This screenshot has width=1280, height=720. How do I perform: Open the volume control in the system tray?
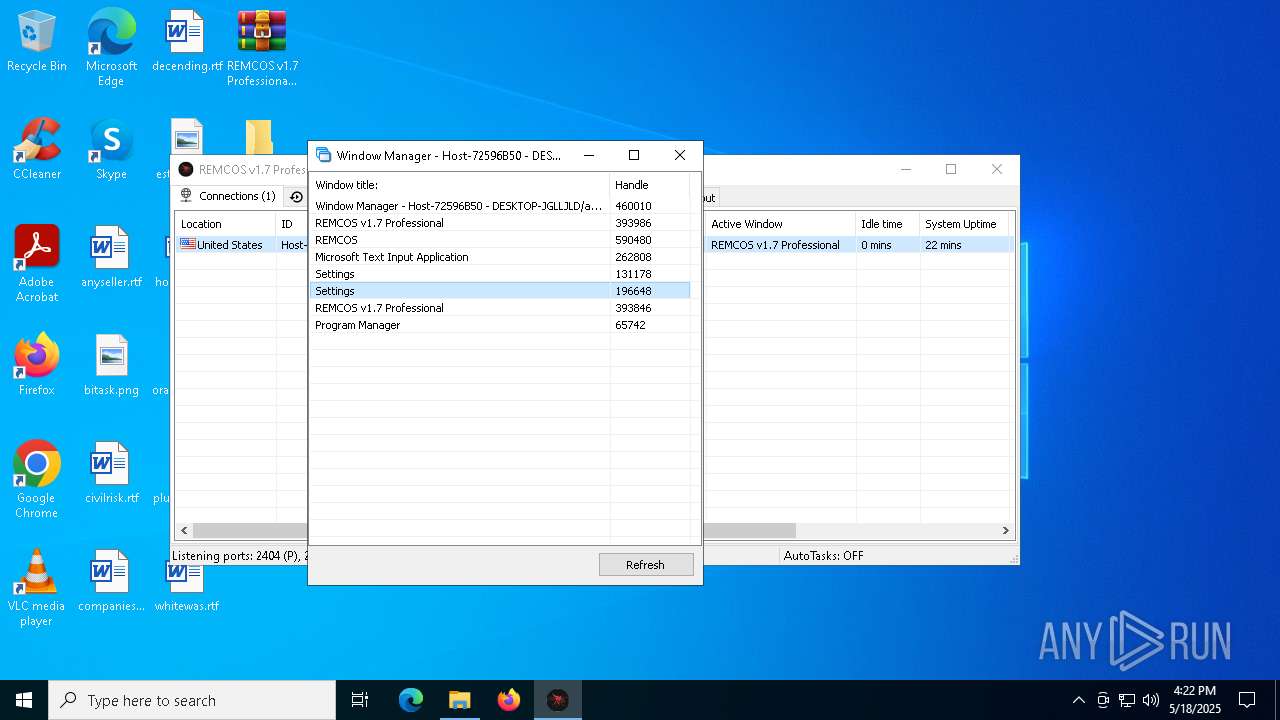[1151, 700]
